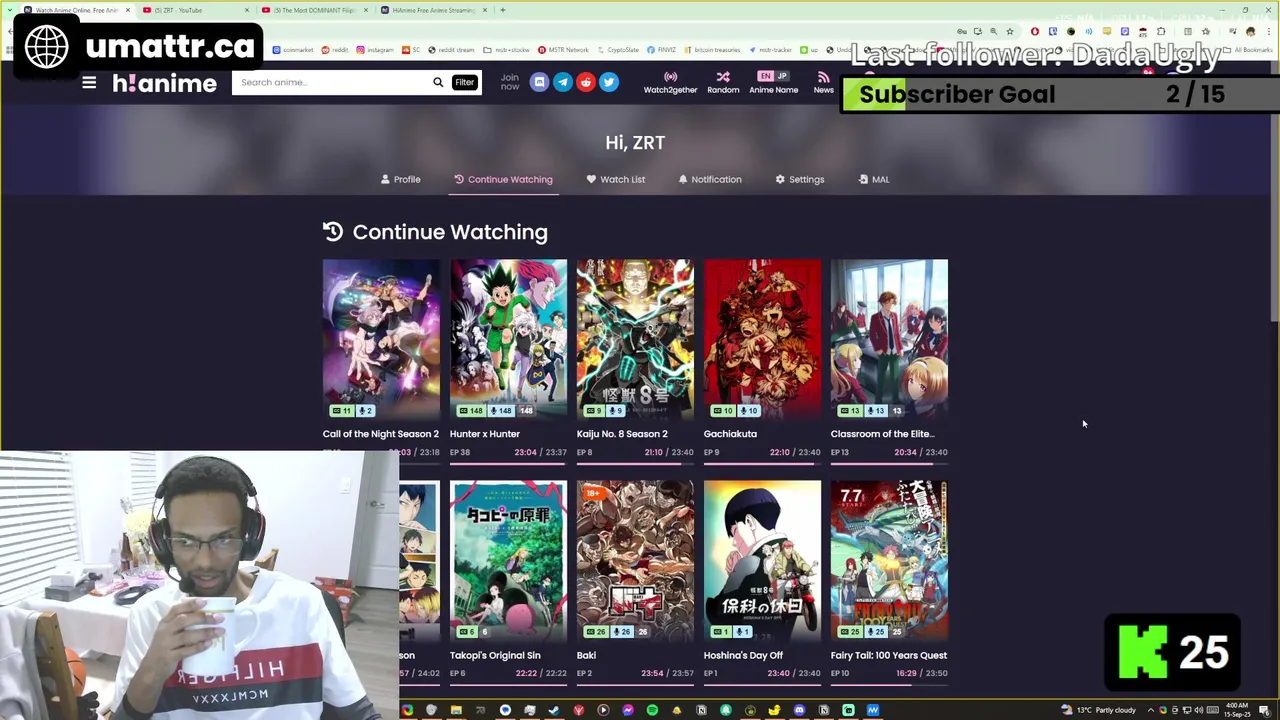Click the Classroom of the Elite title
The image size is (1280, 720).
click(882, 434)
